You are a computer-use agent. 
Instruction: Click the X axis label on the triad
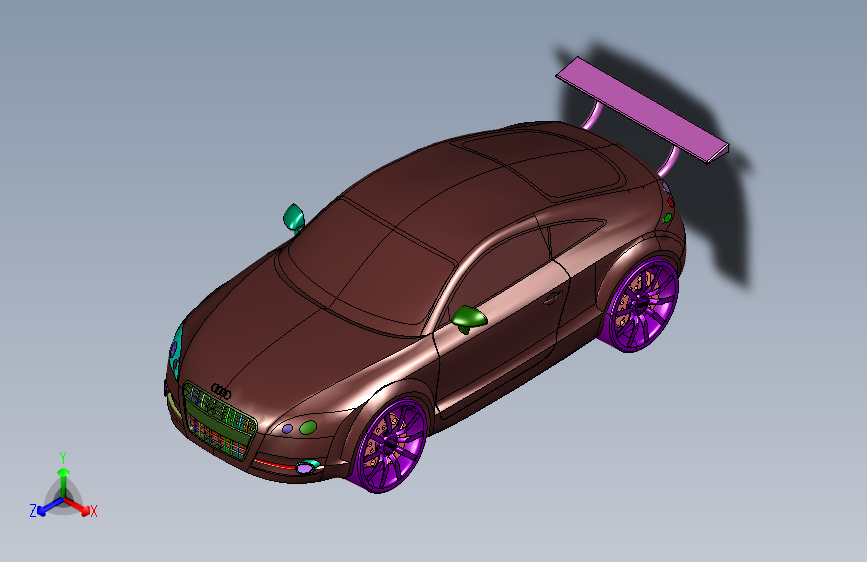click(x=93, y=512)
